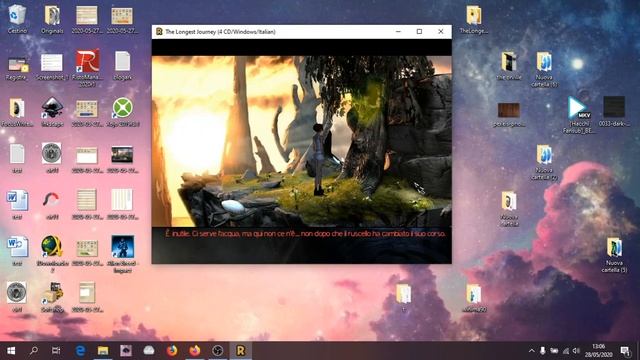Minimize The Longest Journey window
The image size is (640, 360).
point(398,31)
